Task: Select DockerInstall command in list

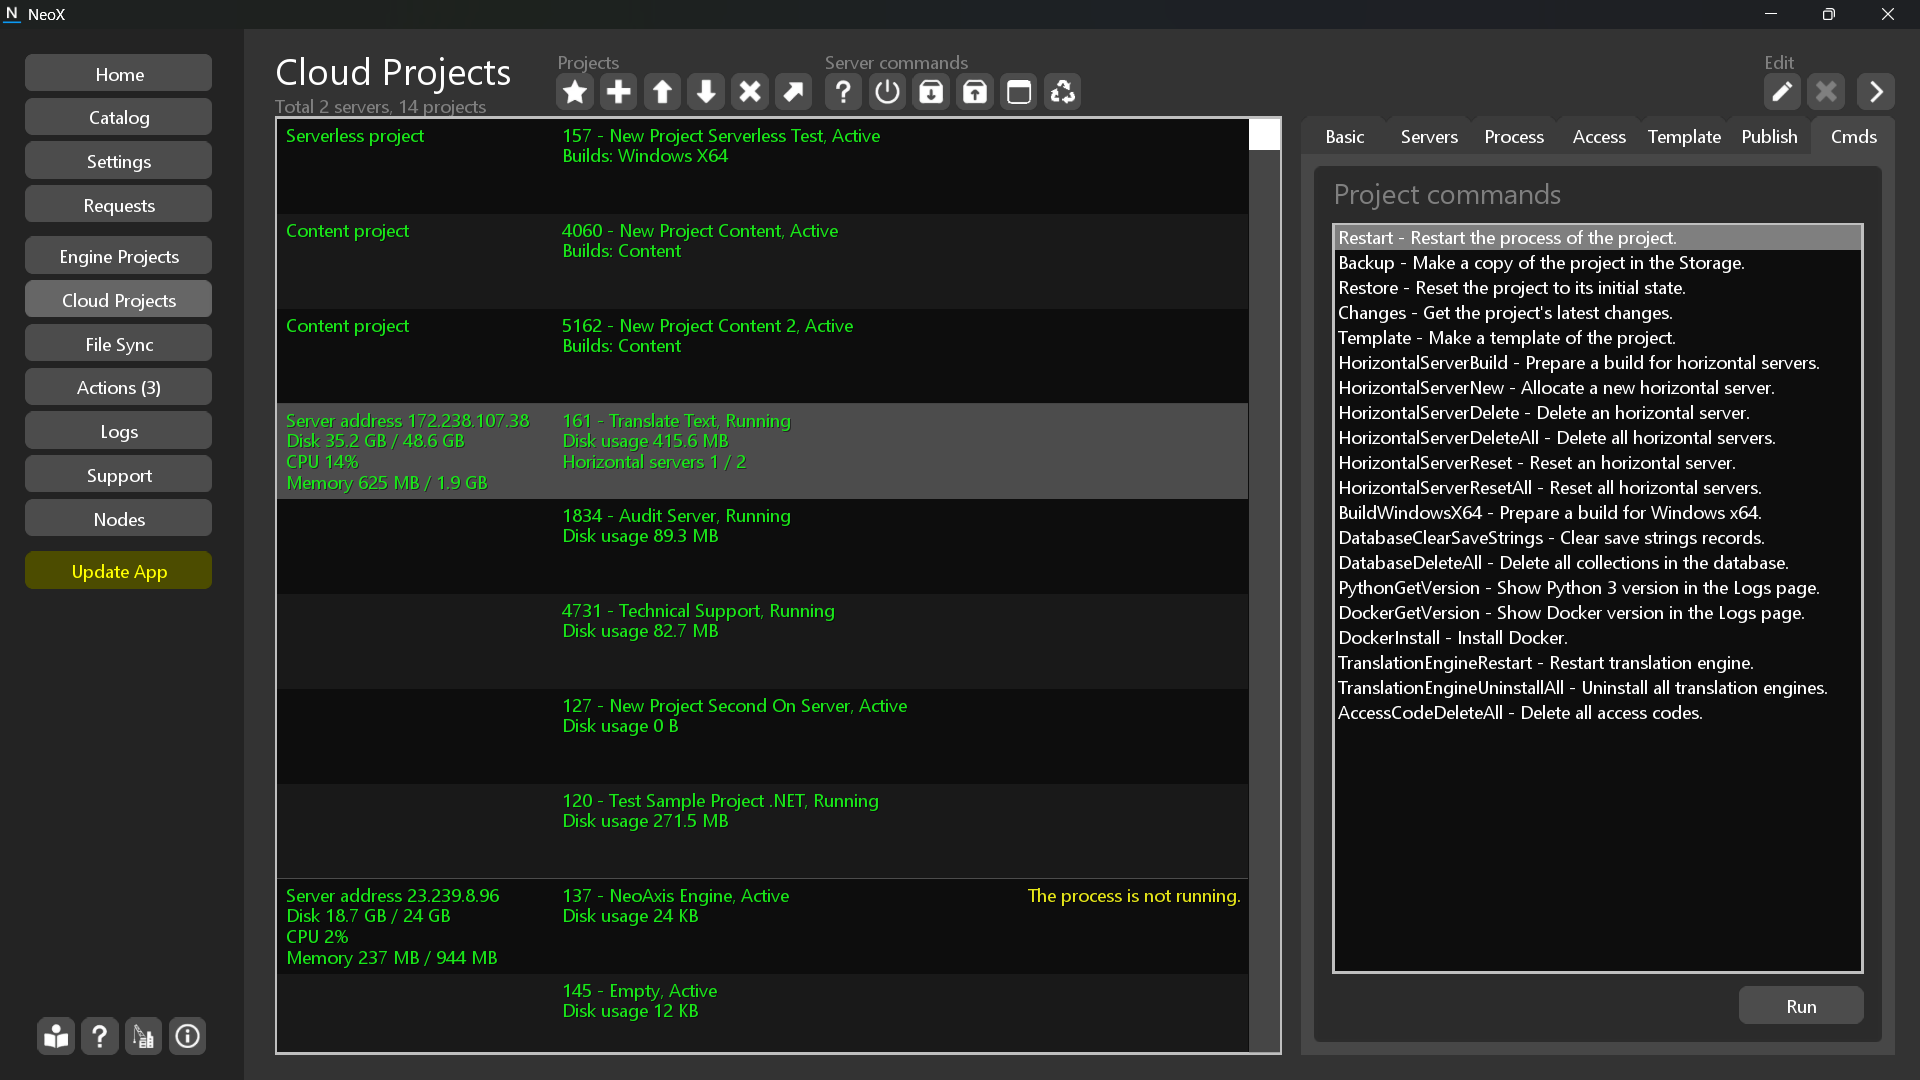Action: (x=1452, y=638)
